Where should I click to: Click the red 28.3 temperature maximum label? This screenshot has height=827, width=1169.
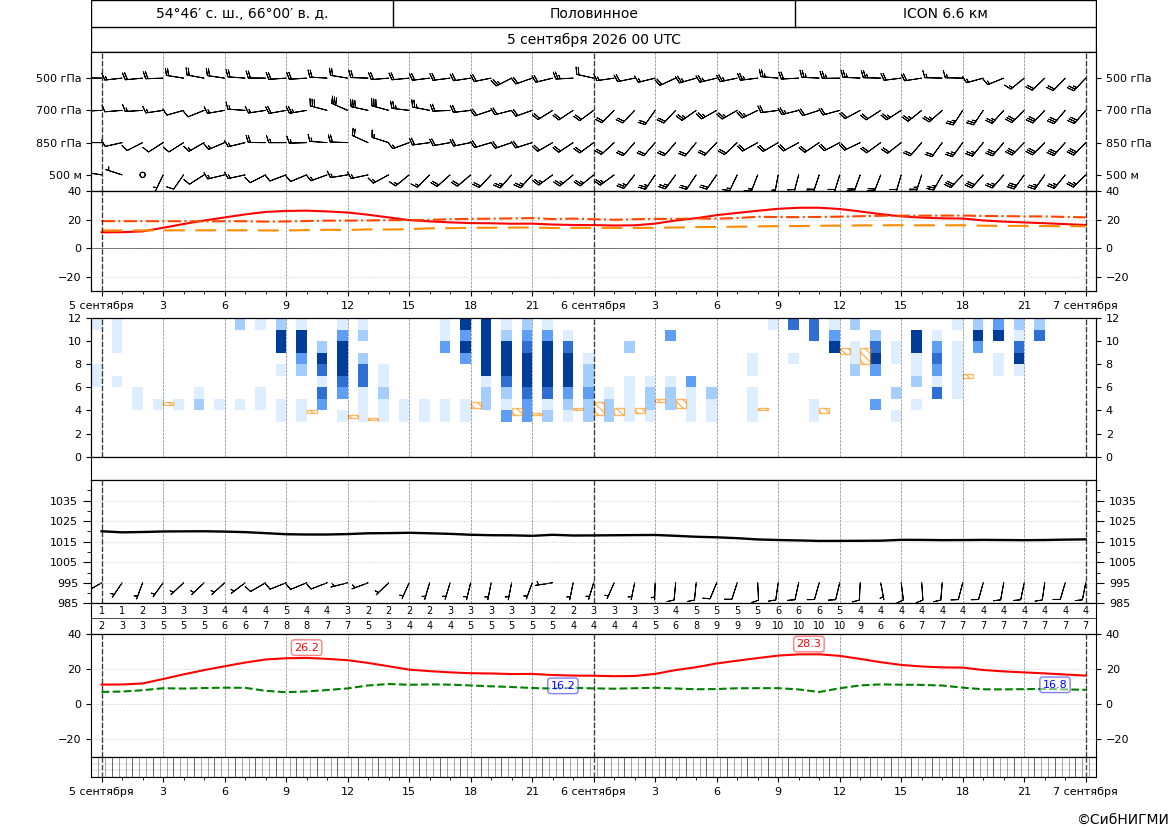[809, 644]
